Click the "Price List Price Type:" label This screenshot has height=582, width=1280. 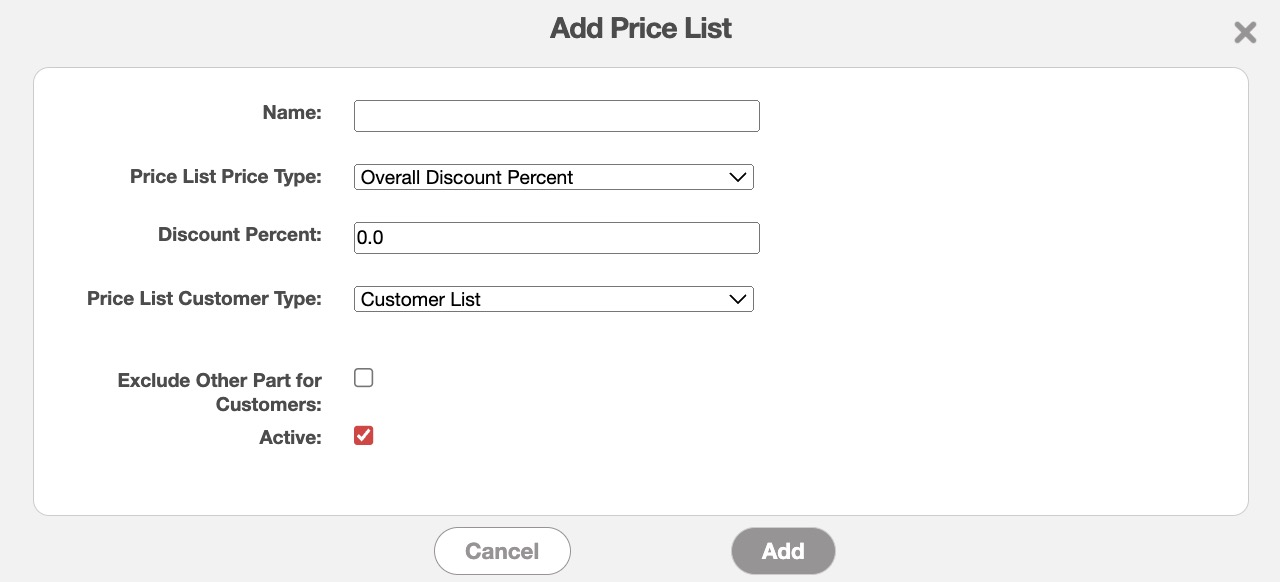pos(226,177)
